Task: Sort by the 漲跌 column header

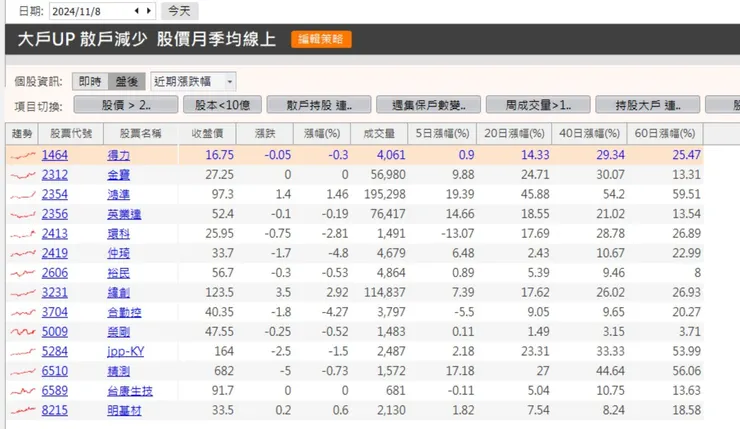Action: (265, 134)
